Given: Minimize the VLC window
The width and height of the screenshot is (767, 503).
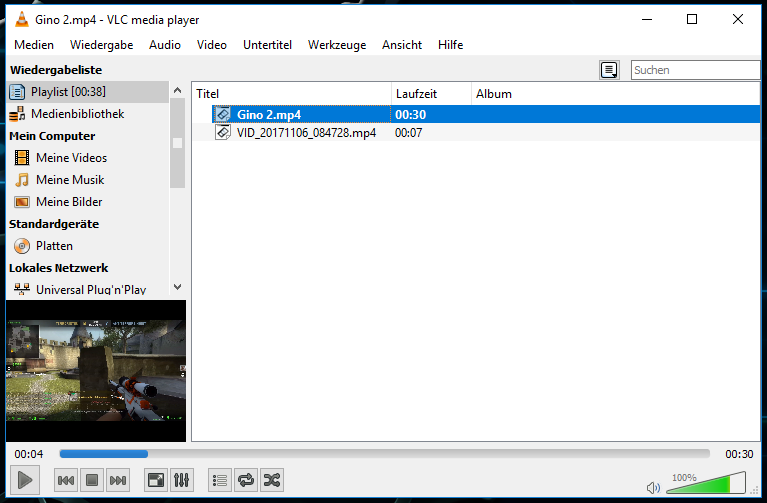Looking at the screenshot, I should (x=647, y=20).
